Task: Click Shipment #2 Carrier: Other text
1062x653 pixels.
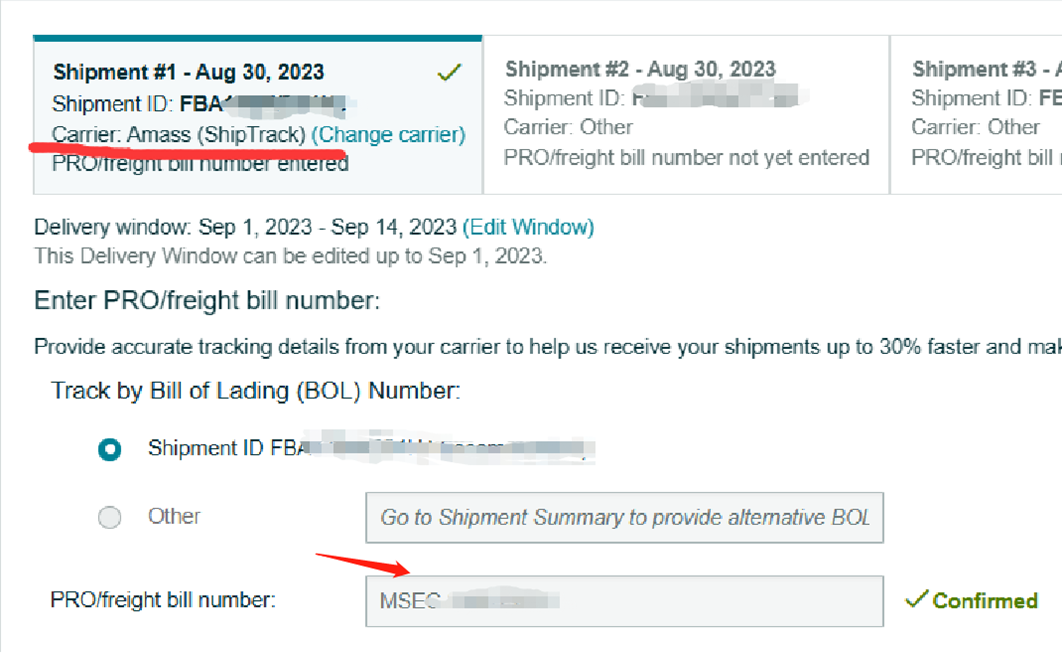Action: tap(568, 127)
